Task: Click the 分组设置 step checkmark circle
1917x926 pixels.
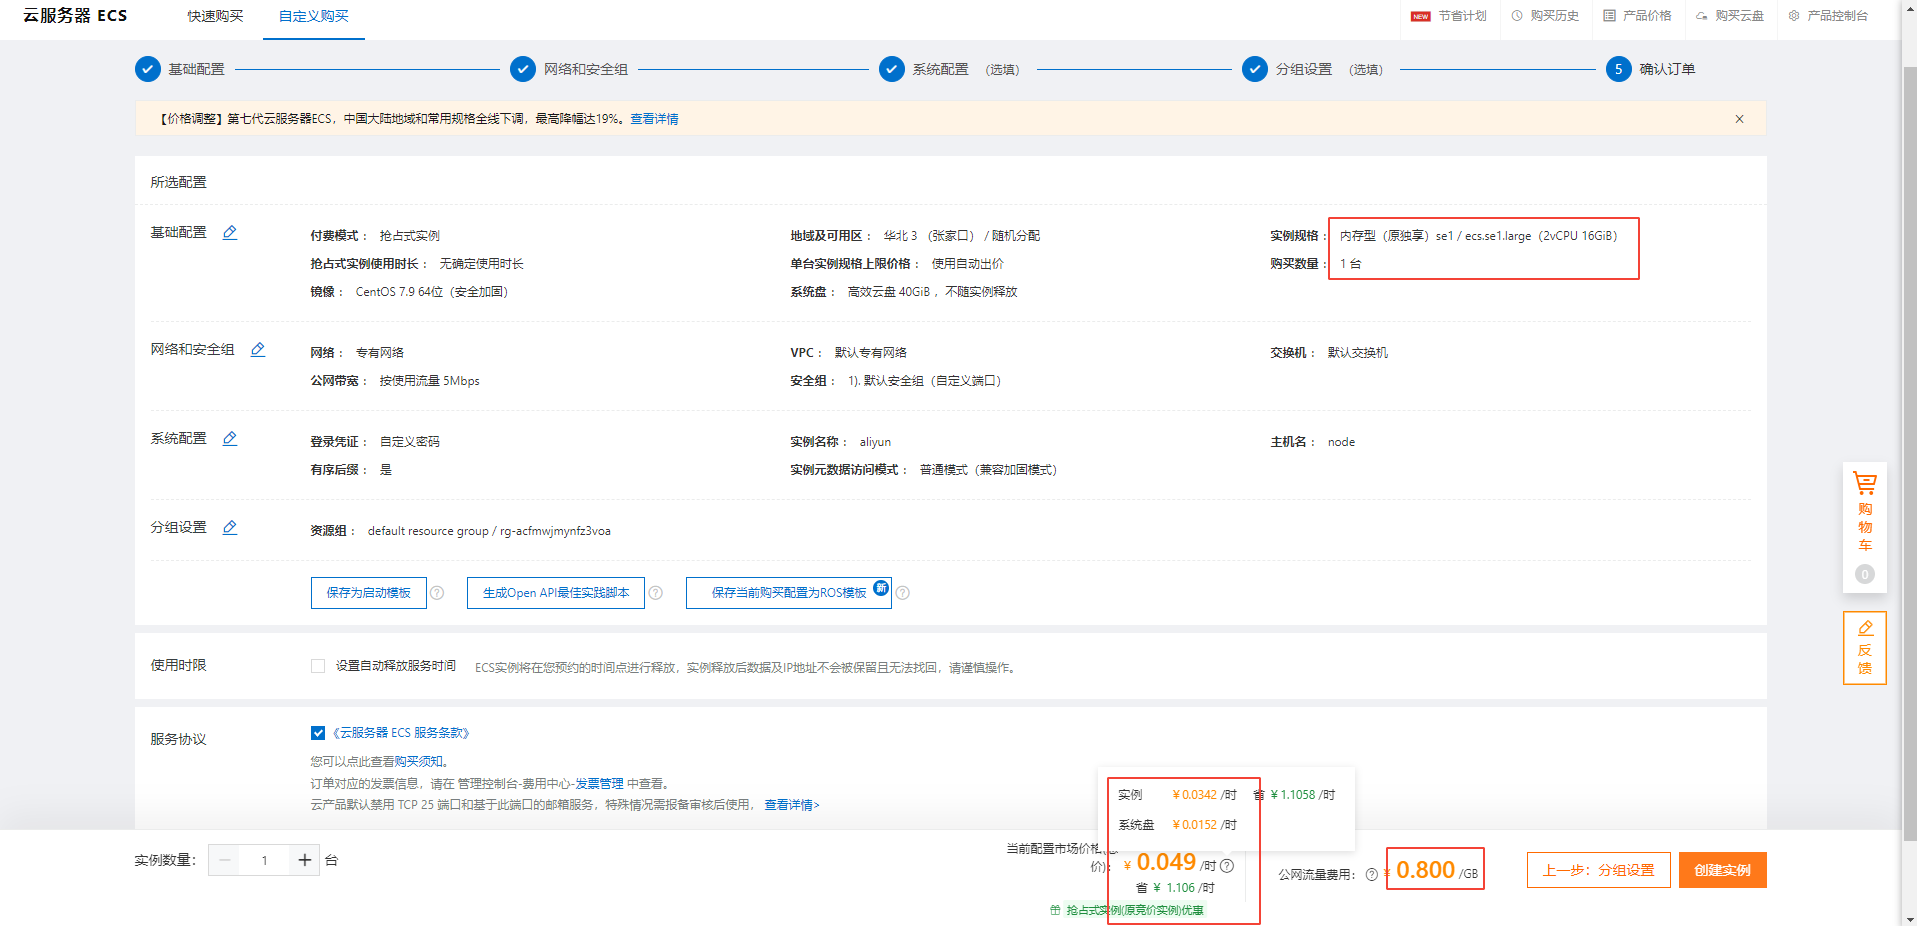Action: 1255,69
